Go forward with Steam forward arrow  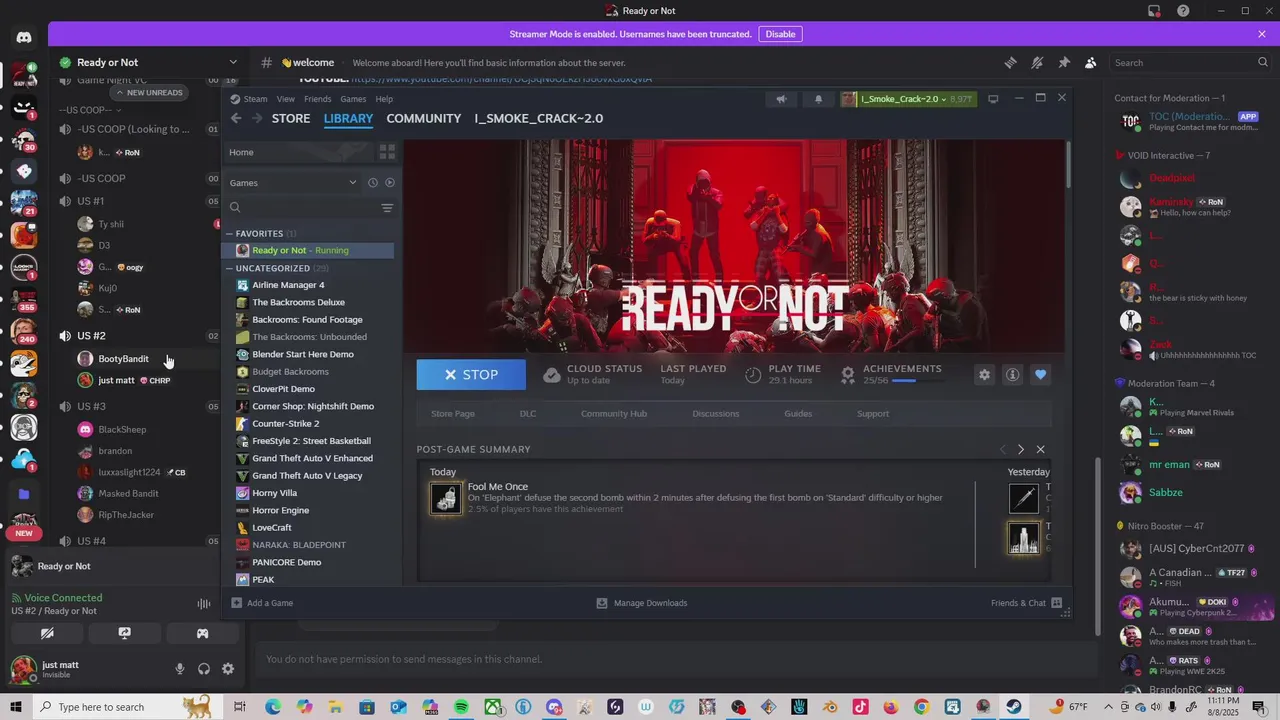pyautogui.click(x=257, y=118)
